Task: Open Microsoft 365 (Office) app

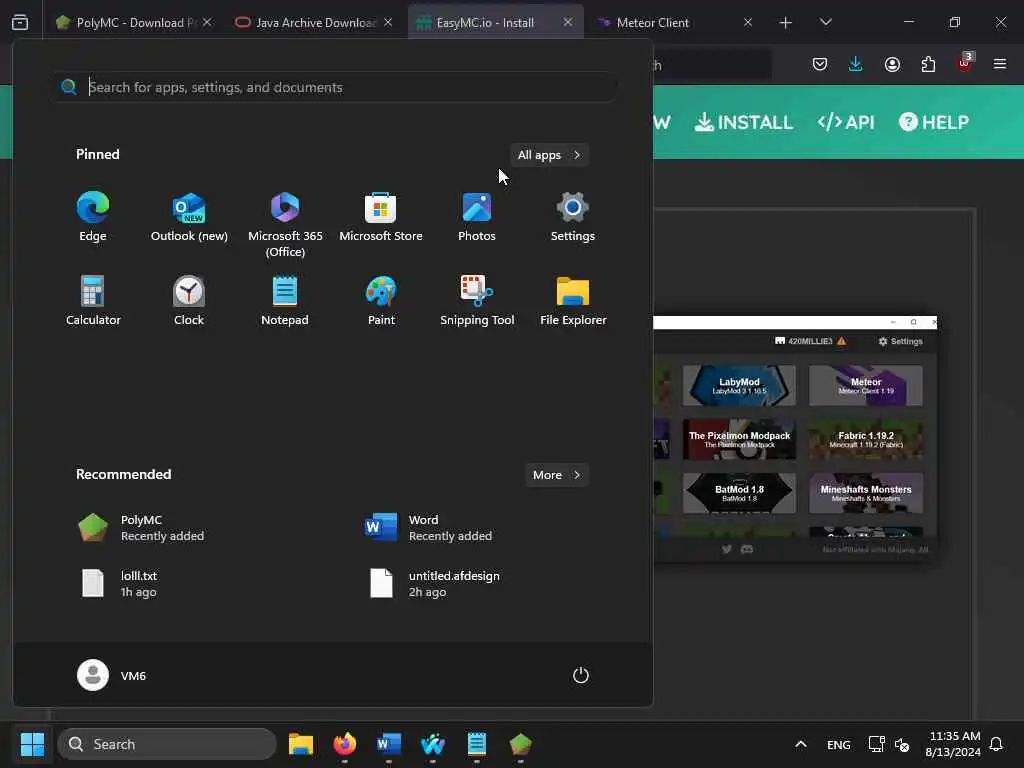Action: pyautogui.click(x=285, y=225)
